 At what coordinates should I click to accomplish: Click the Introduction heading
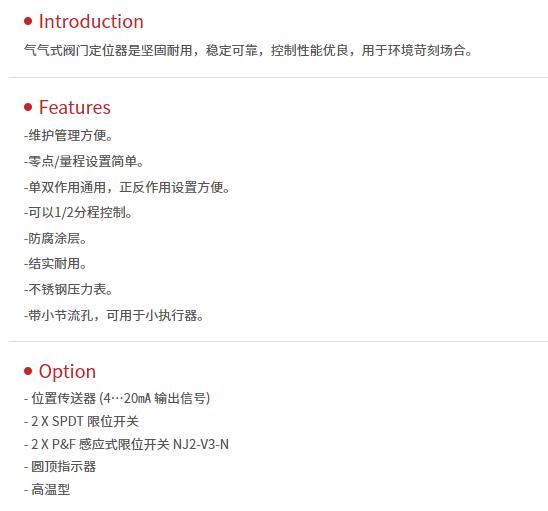[x=91, y=22]
